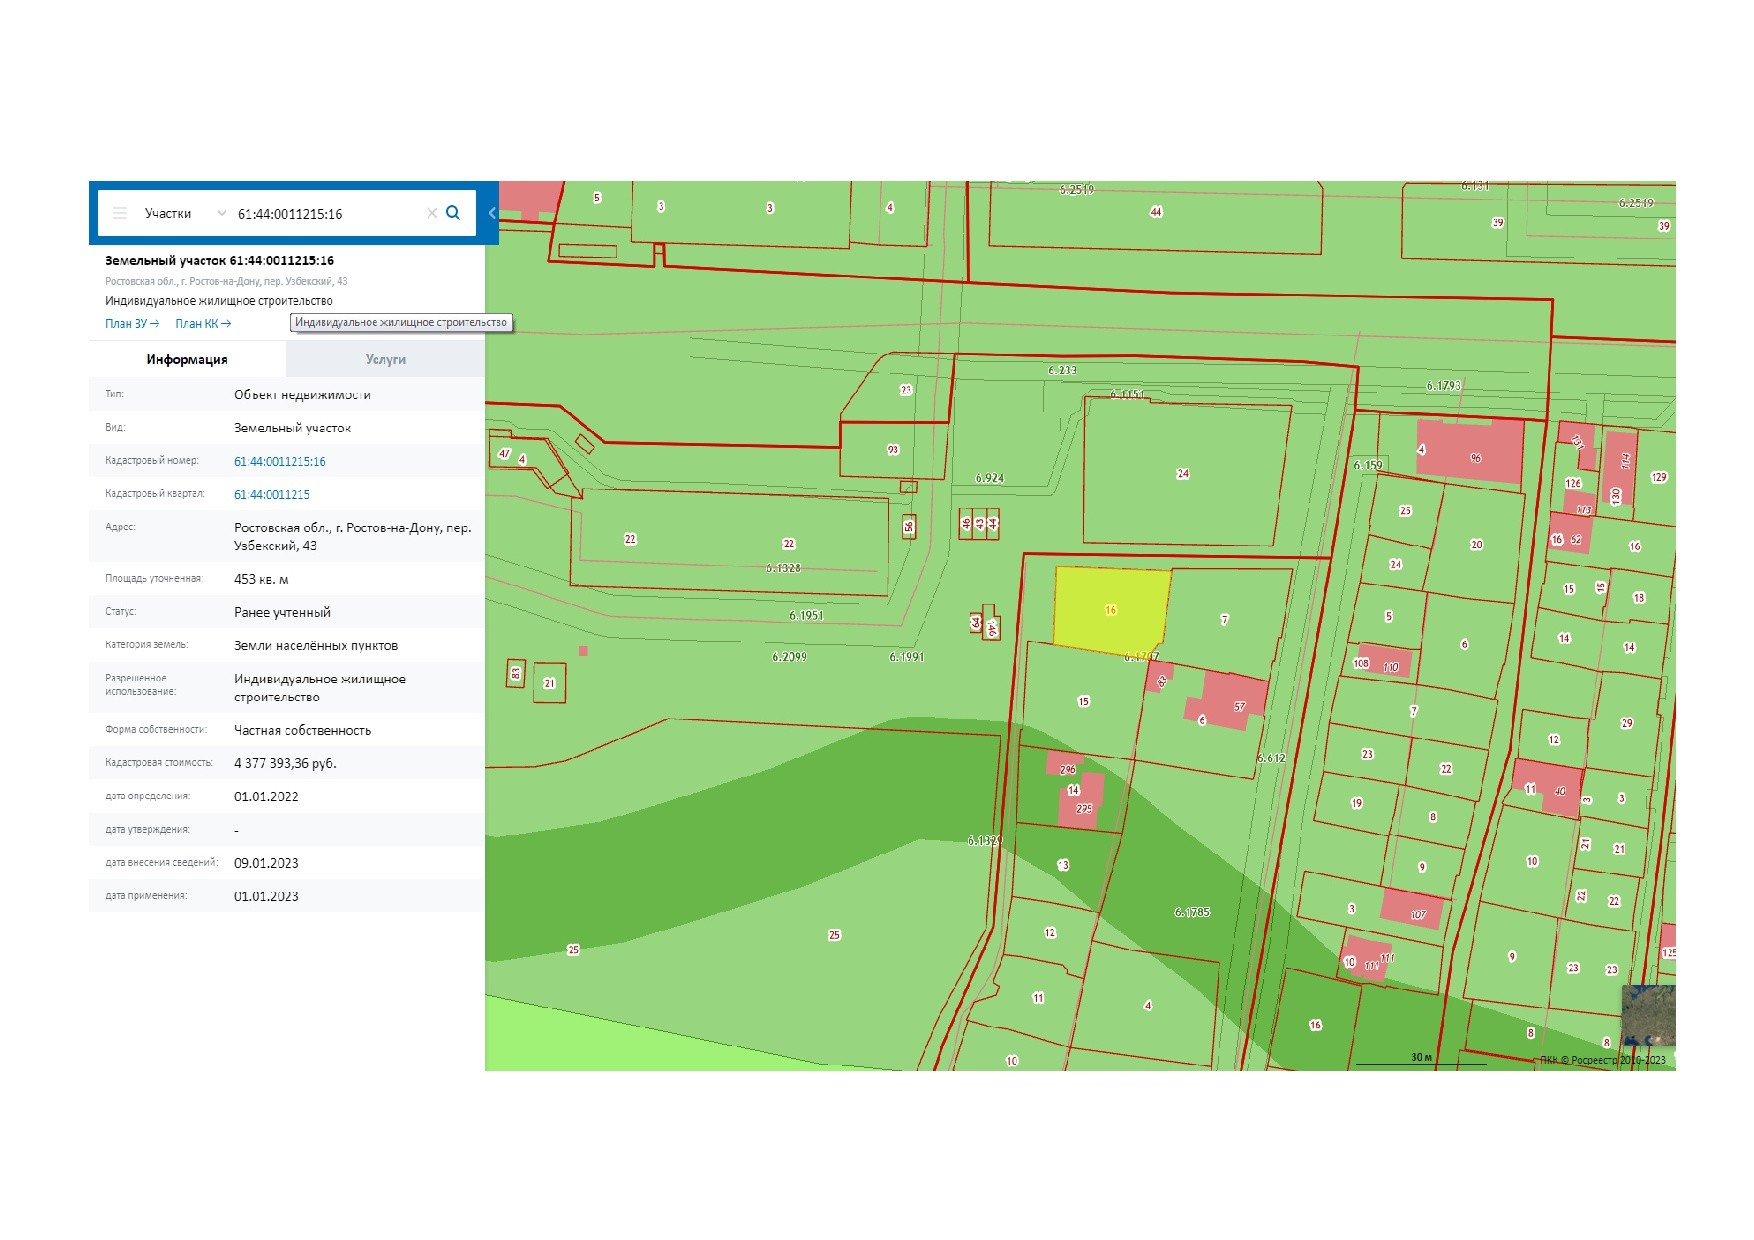1754x1240 pixels.
Task: Click the pink building labeled 57
Action: tap(1236, 700)
